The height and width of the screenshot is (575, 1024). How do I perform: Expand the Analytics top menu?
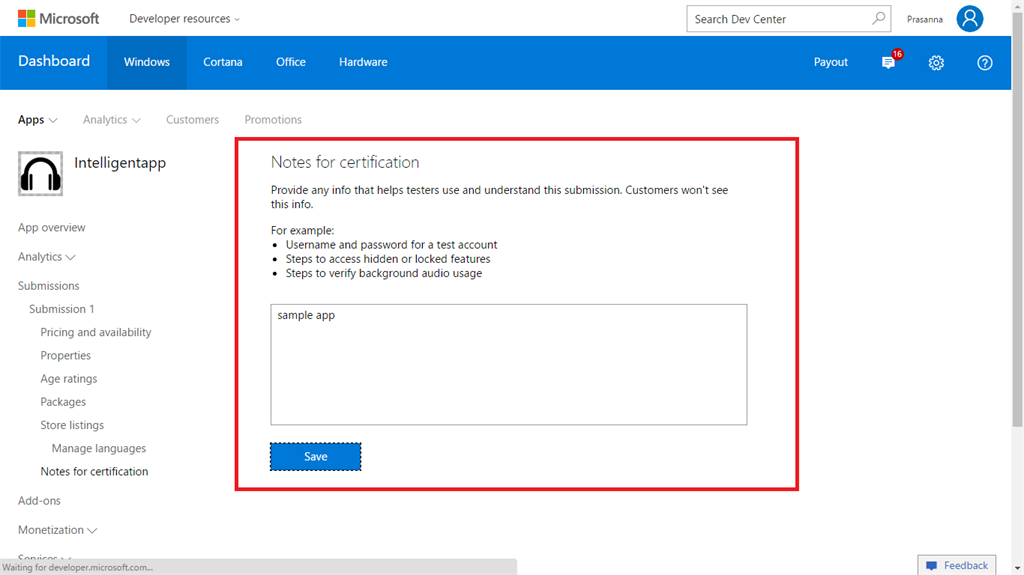pos(111,120)
